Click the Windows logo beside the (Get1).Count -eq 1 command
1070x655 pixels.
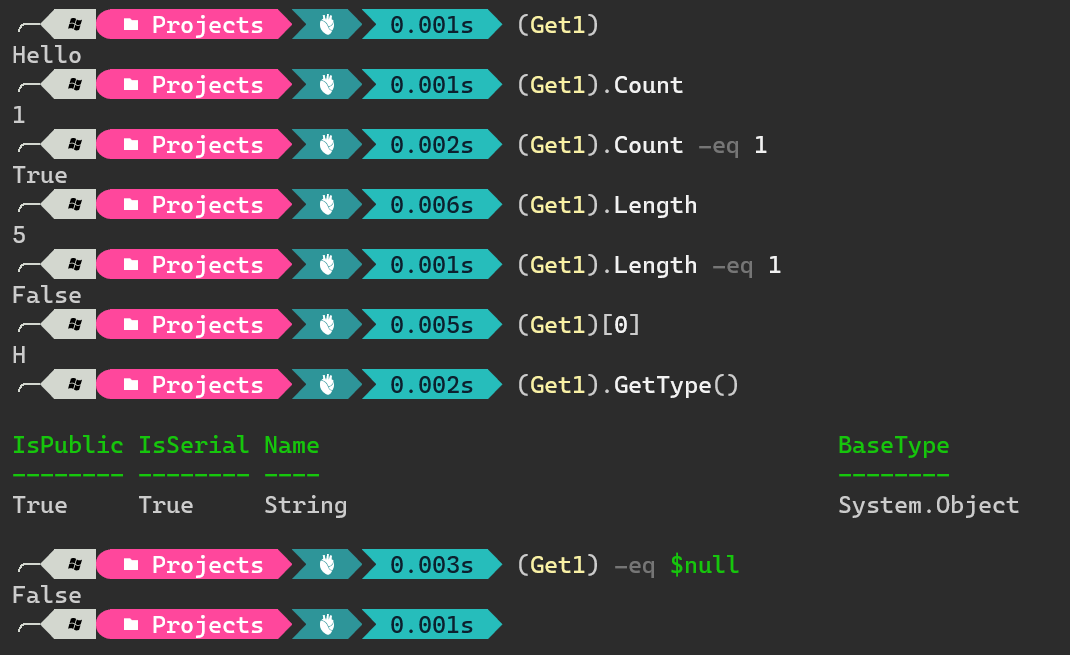pyautogui.click(x=75, y=145)
